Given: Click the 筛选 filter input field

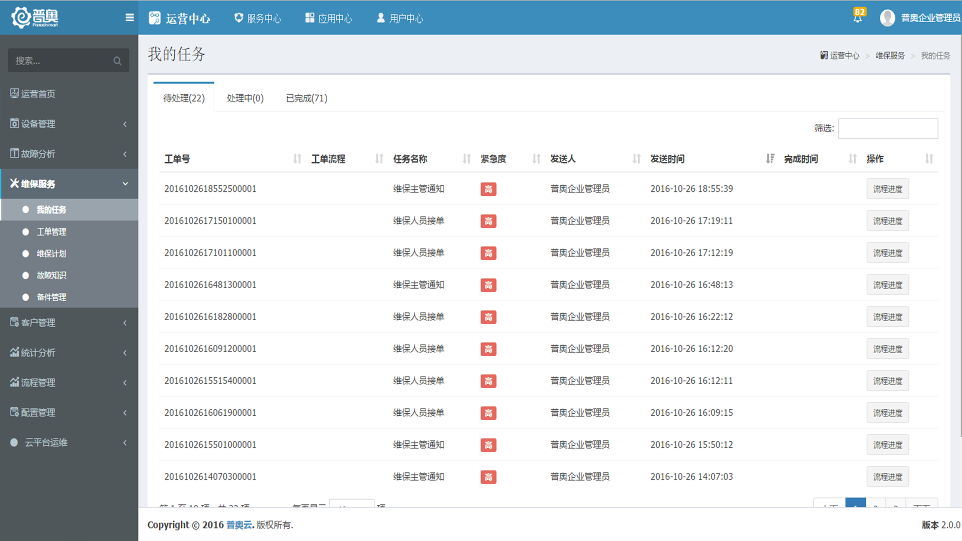Looking at the screenshot, I should coord(888,128).
